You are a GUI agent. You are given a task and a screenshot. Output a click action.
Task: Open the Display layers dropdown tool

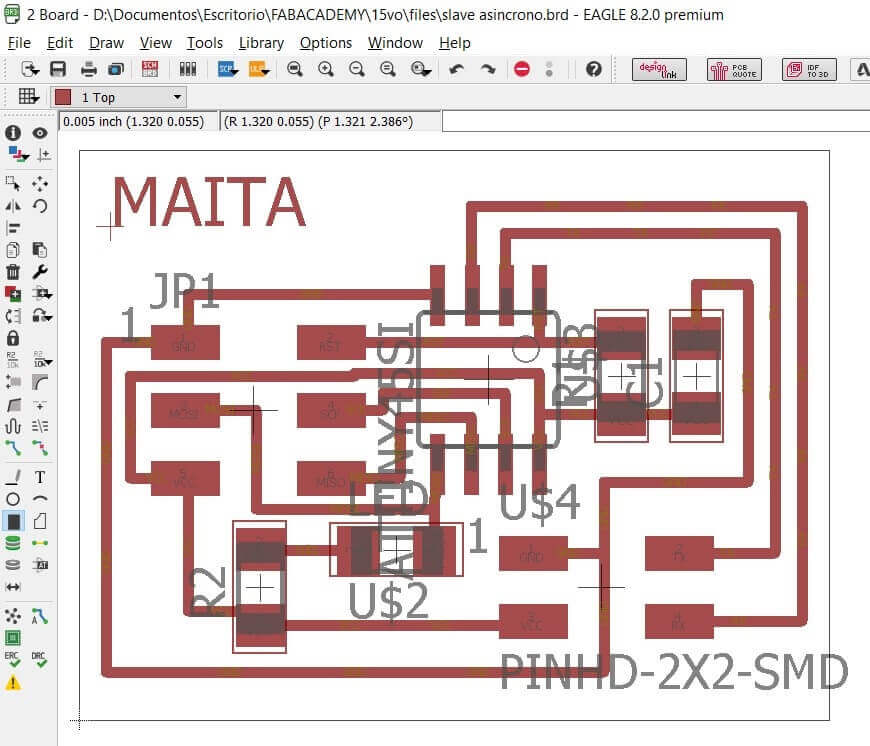[17, 155]
